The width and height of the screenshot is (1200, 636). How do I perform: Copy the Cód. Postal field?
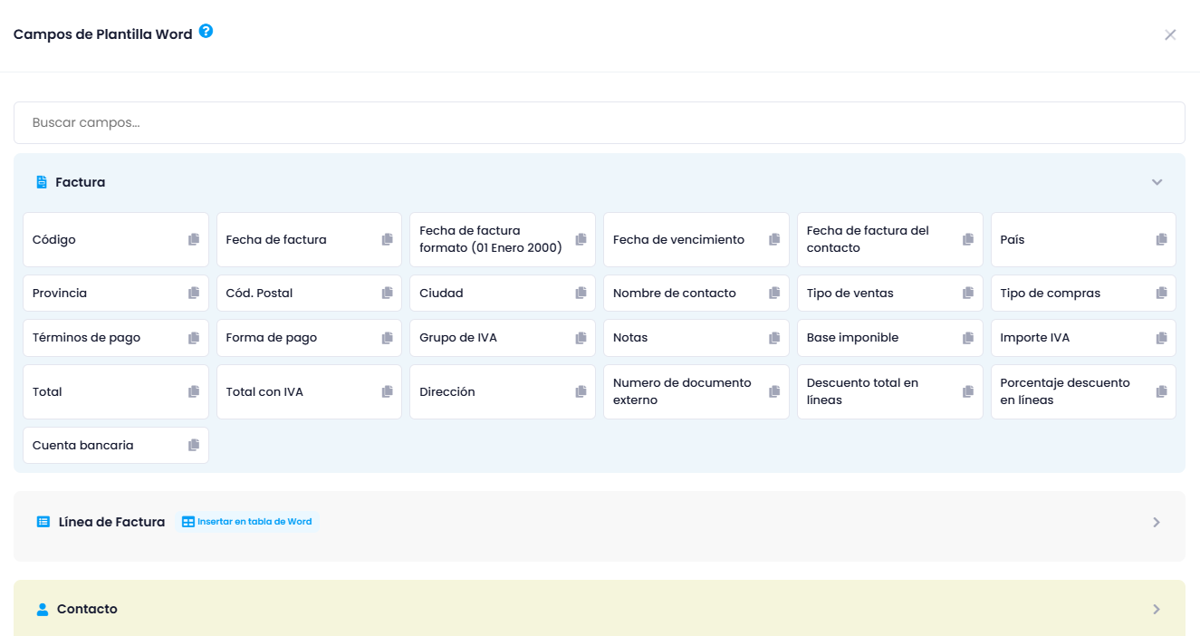pyautogui.click(x=387, y=293)
